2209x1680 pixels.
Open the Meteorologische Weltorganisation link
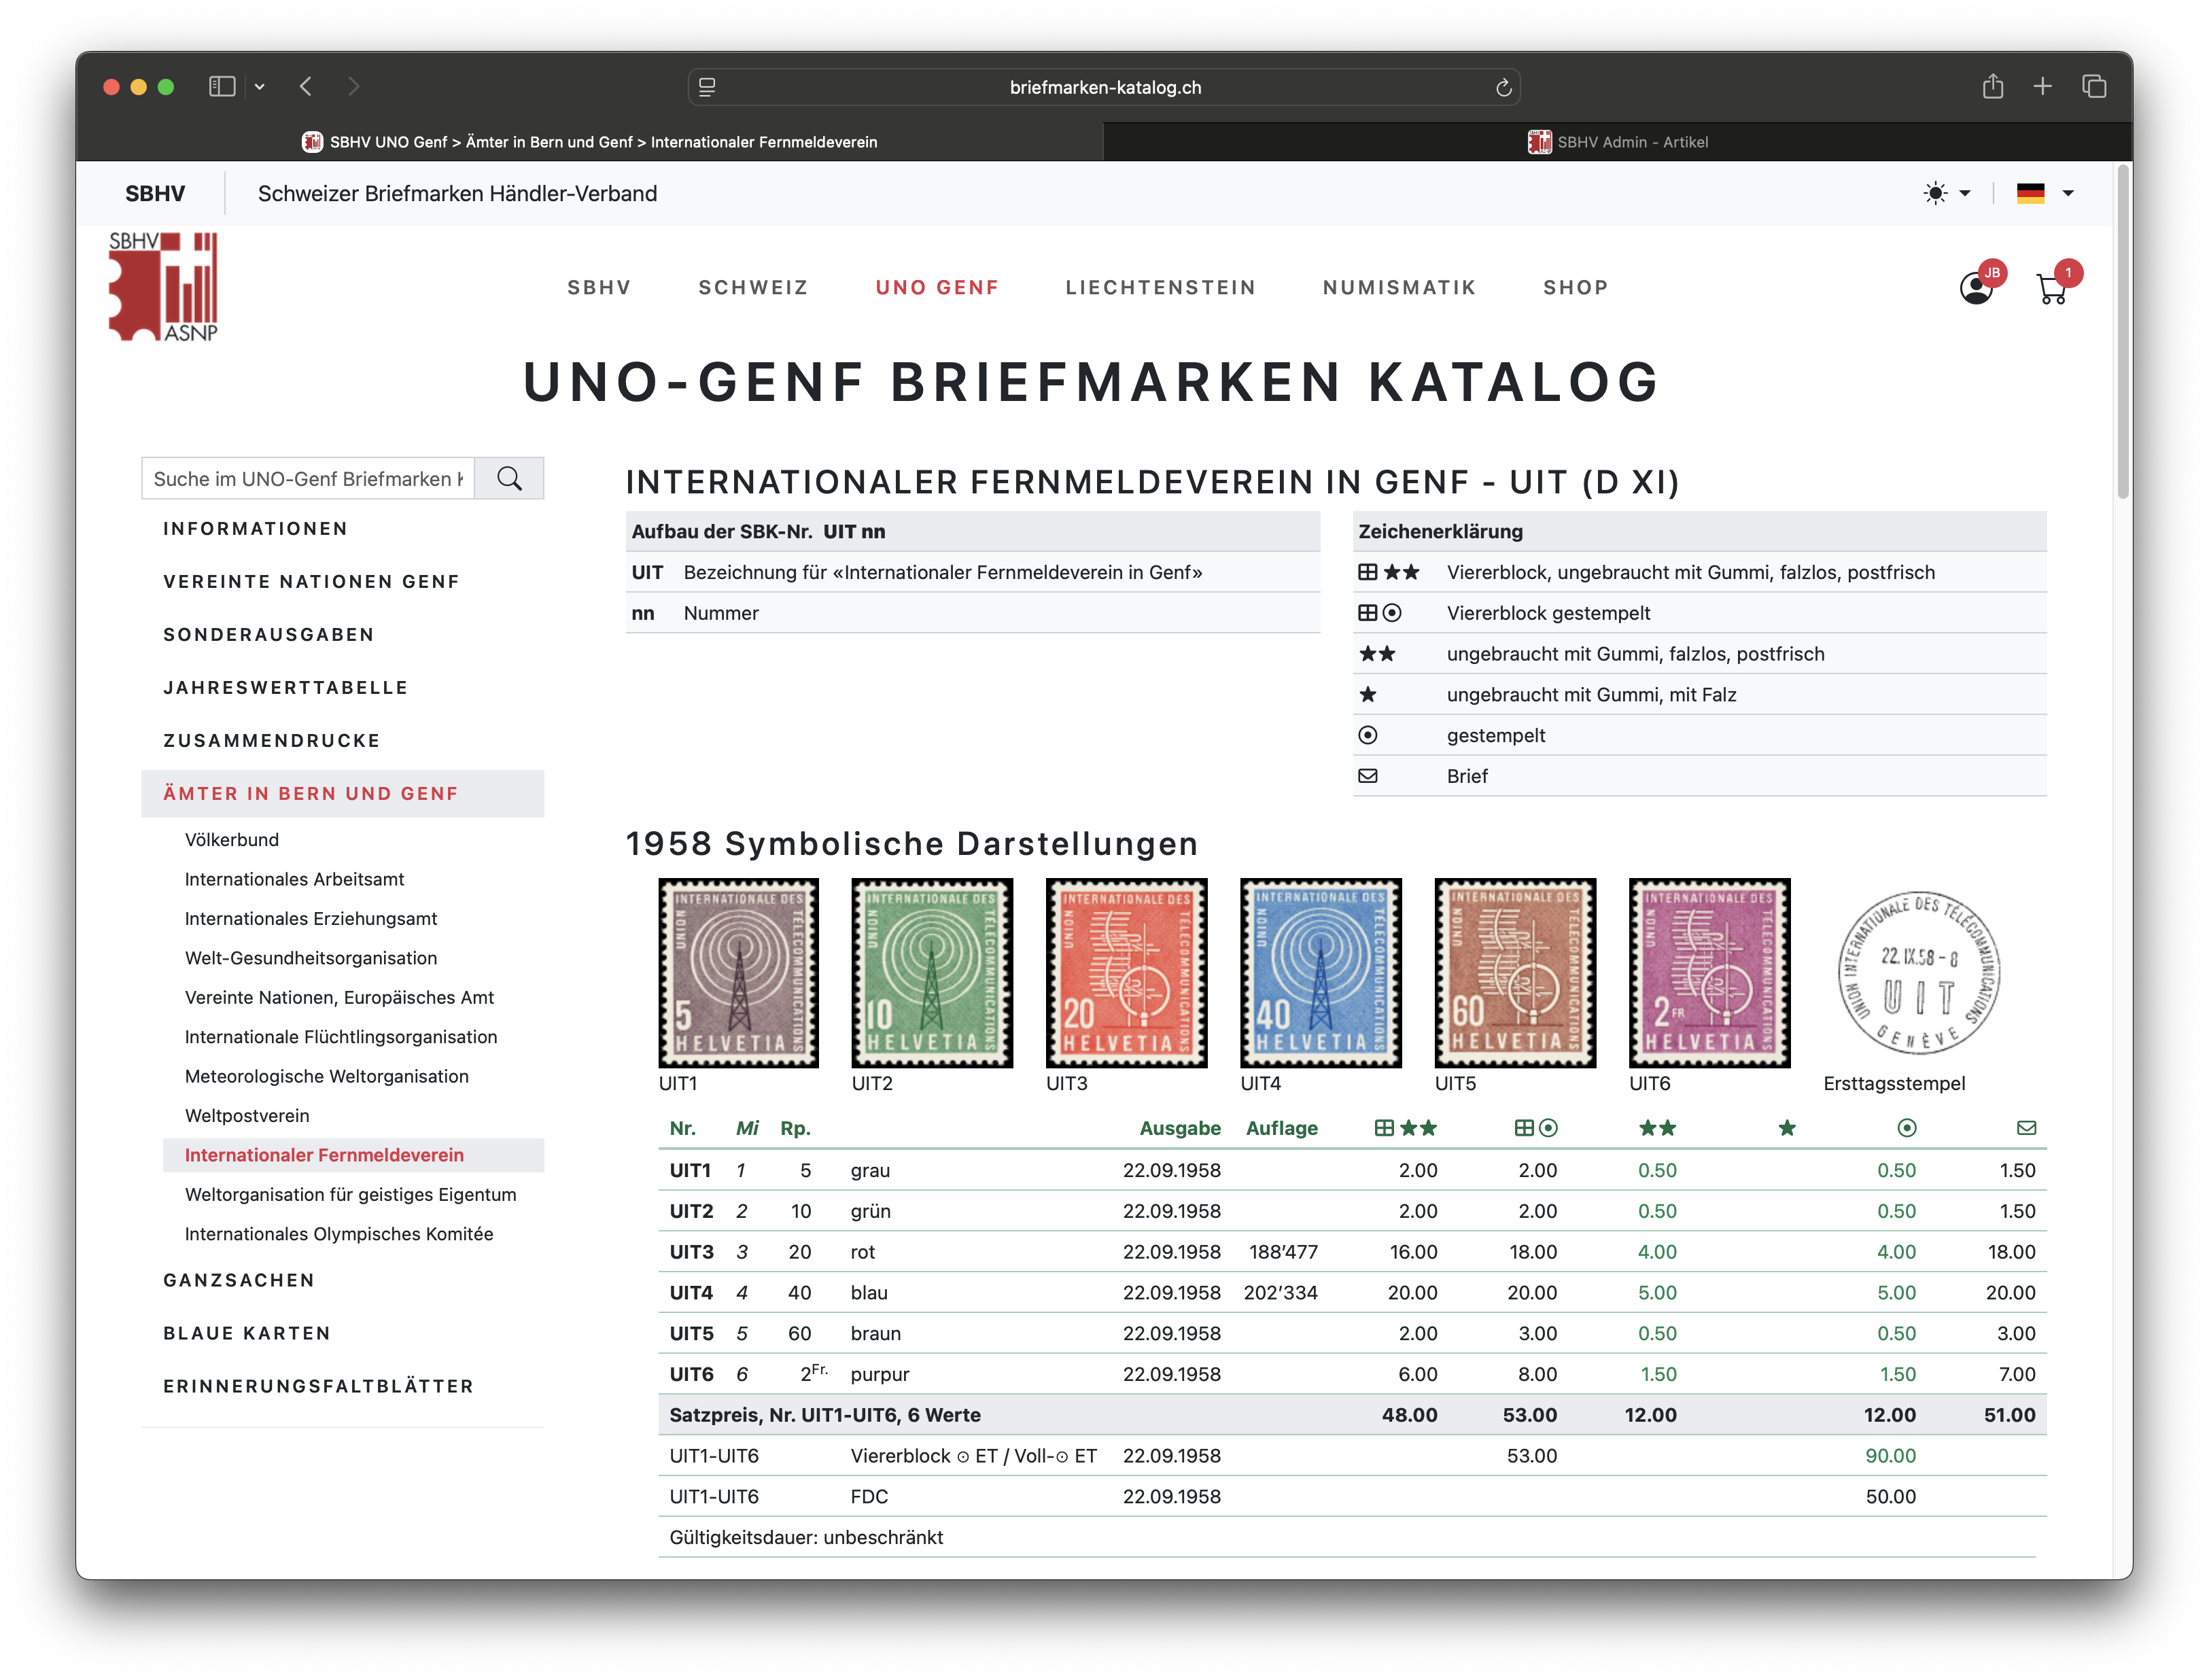tap(327, 1077)
